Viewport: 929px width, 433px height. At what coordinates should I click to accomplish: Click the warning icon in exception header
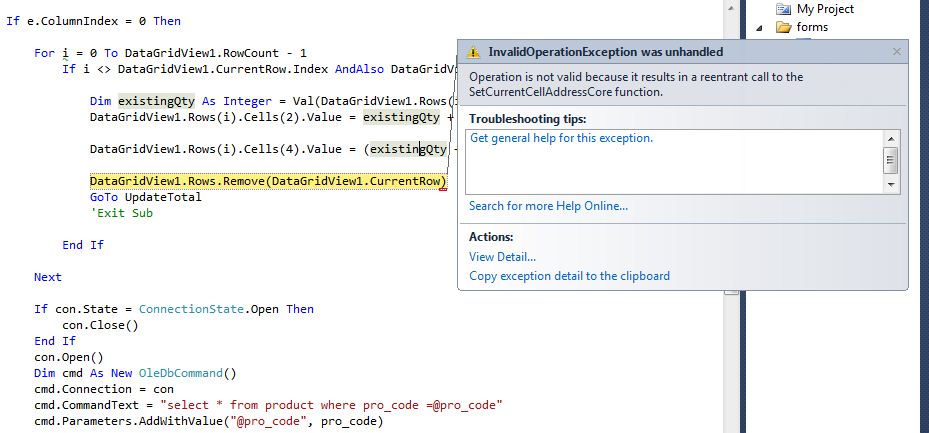[x=473, y=52]
